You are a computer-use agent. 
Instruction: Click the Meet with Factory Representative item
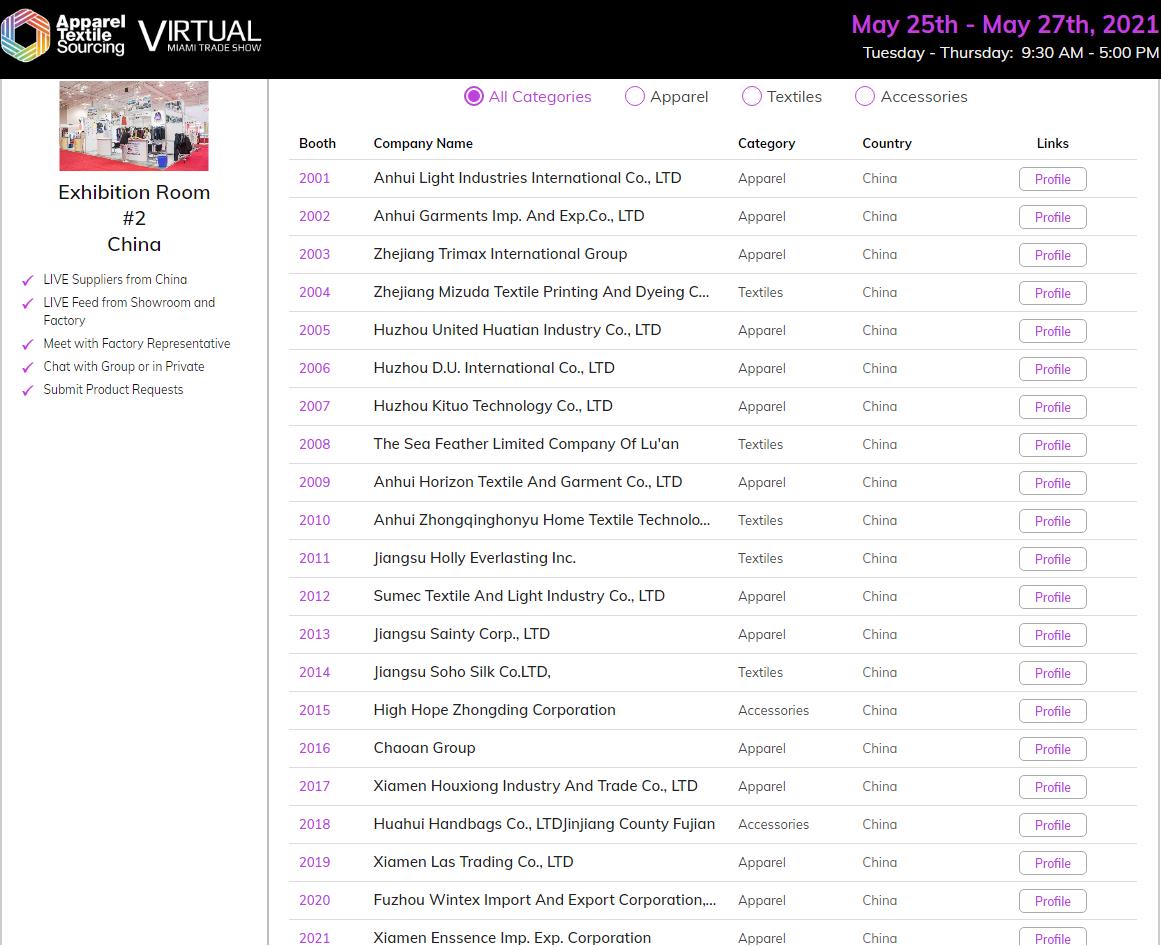[137, 344]
